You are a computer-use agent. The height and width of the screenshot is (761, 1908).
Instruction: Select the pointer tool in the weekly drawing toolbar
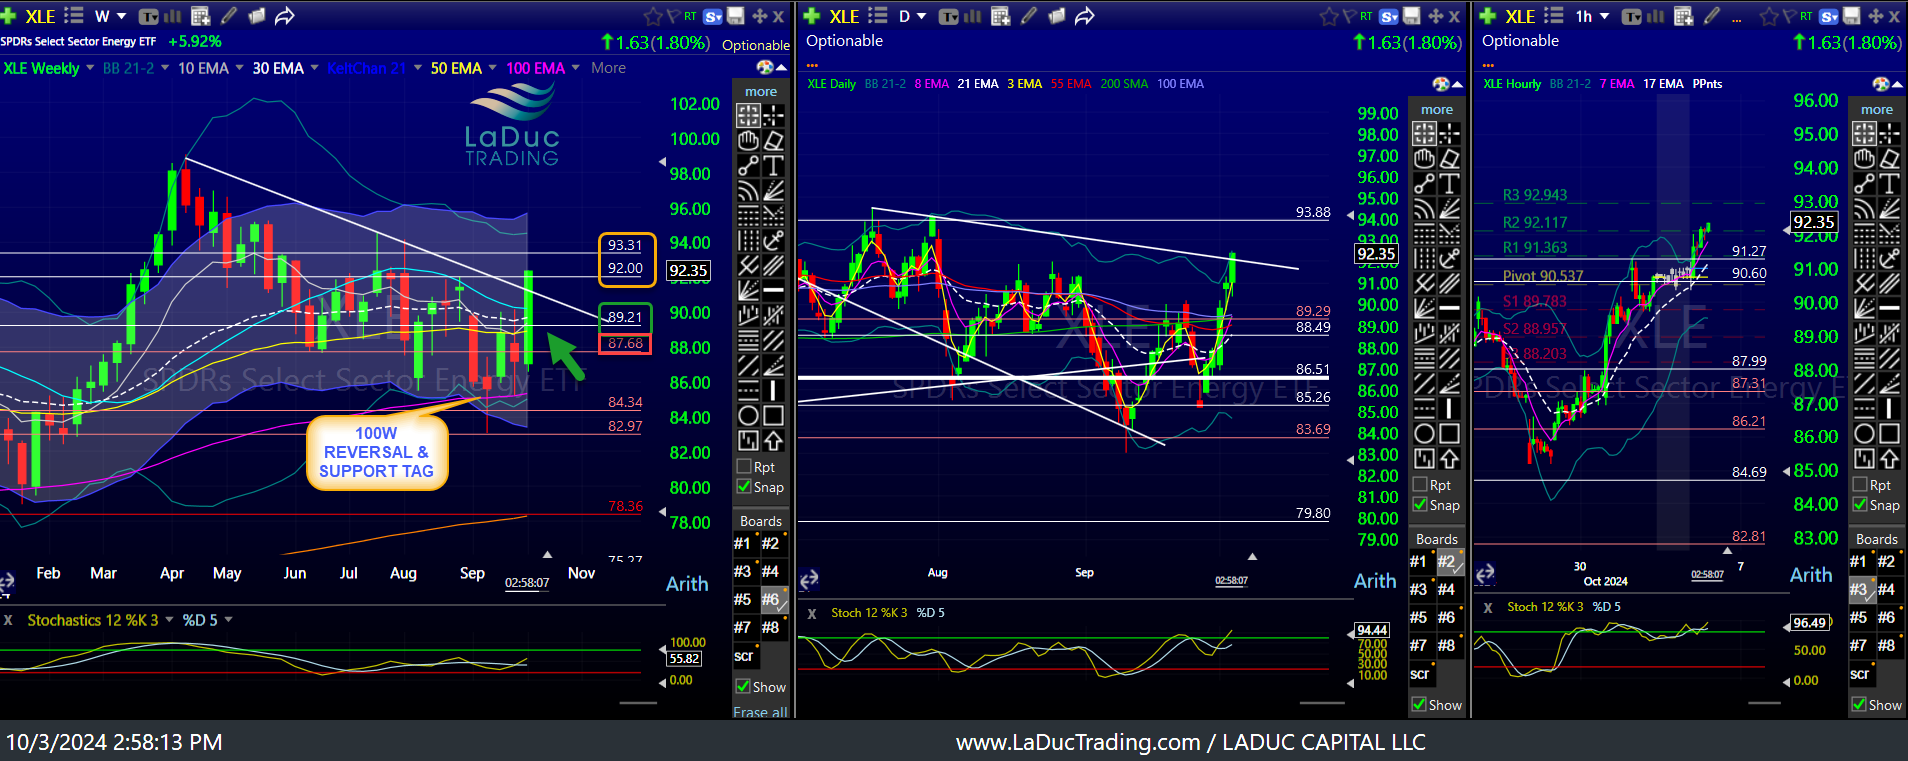[748, 115]
